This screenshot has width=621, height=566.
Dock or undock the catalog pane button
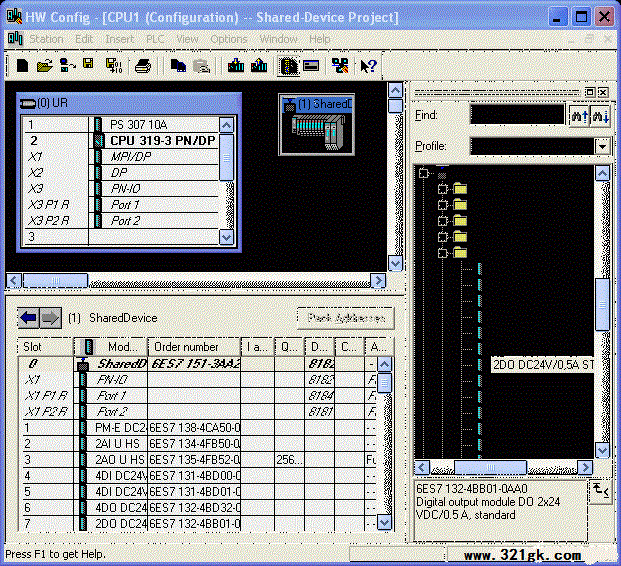[x=590, y=92]
